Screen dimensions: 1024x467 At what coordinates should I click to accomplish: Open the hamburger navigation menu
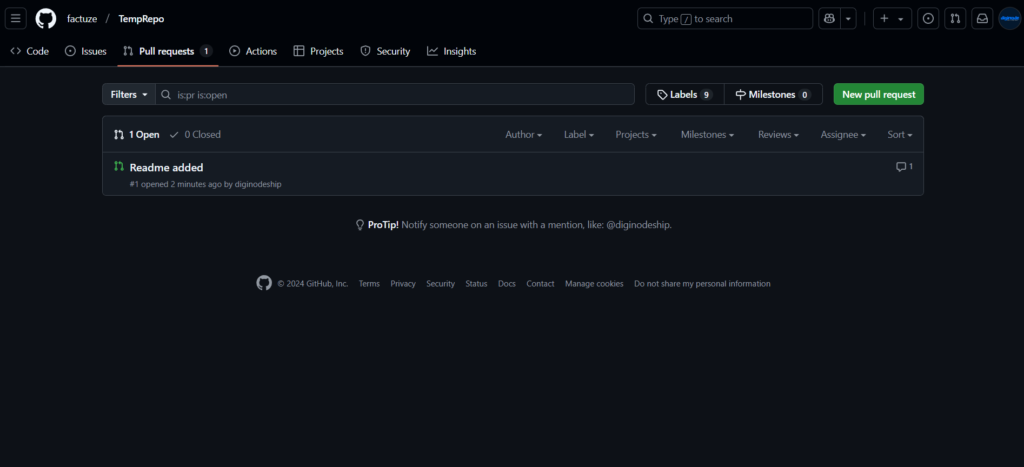click(16, 19)
